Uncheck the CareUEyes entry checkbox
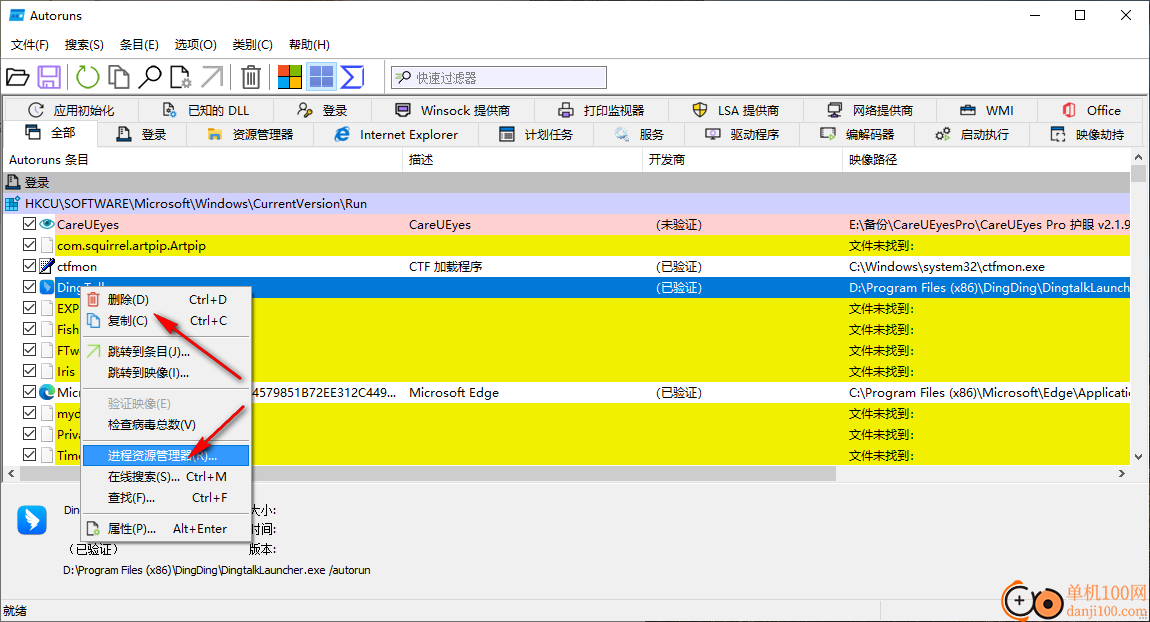Screen dimensions: 1150x622 [x=29, y=224]
